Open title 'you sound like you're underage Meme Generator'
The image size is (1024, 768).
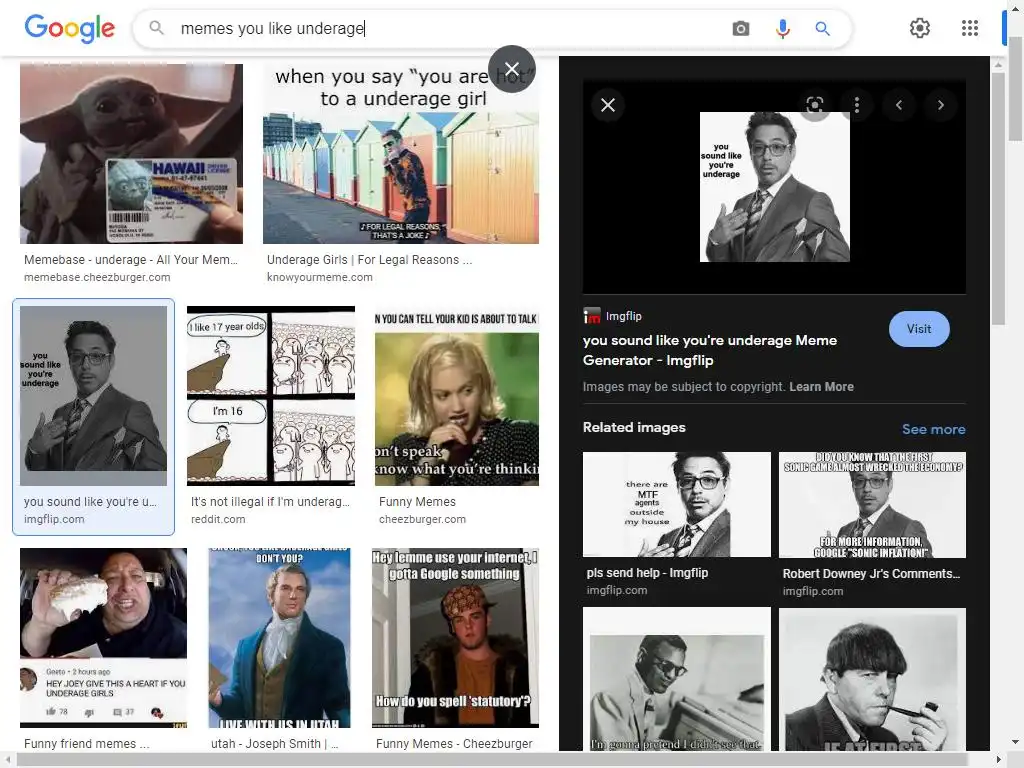point(710,350)
